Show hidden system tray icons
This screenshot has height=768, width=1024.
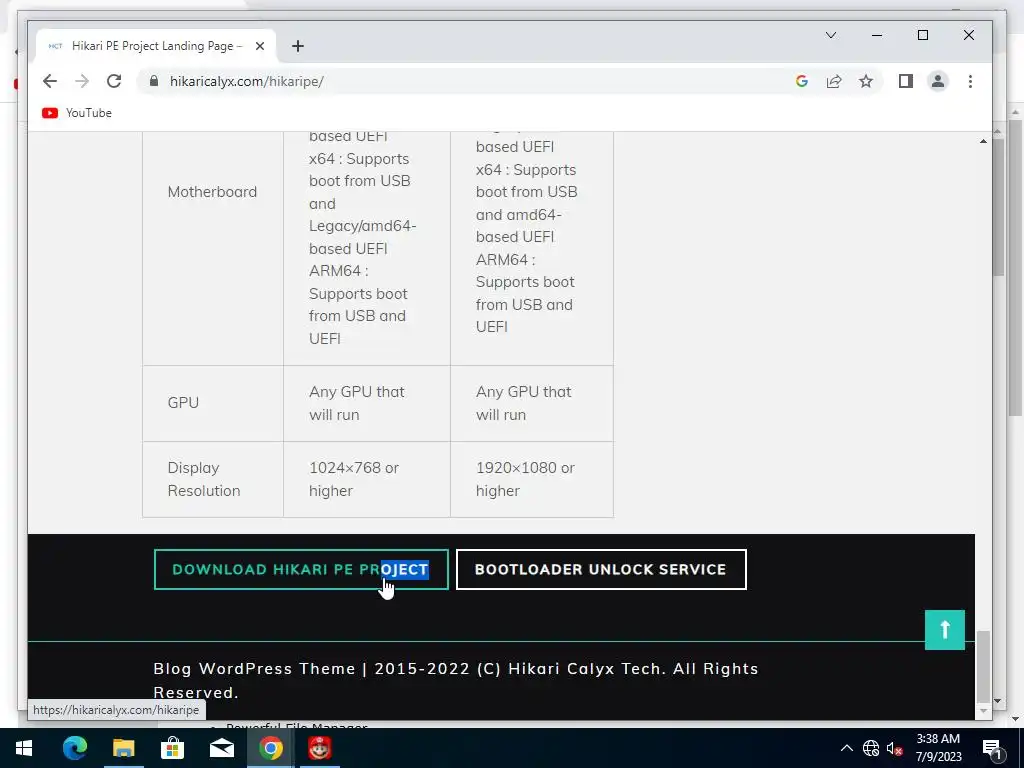pos(846,748)
